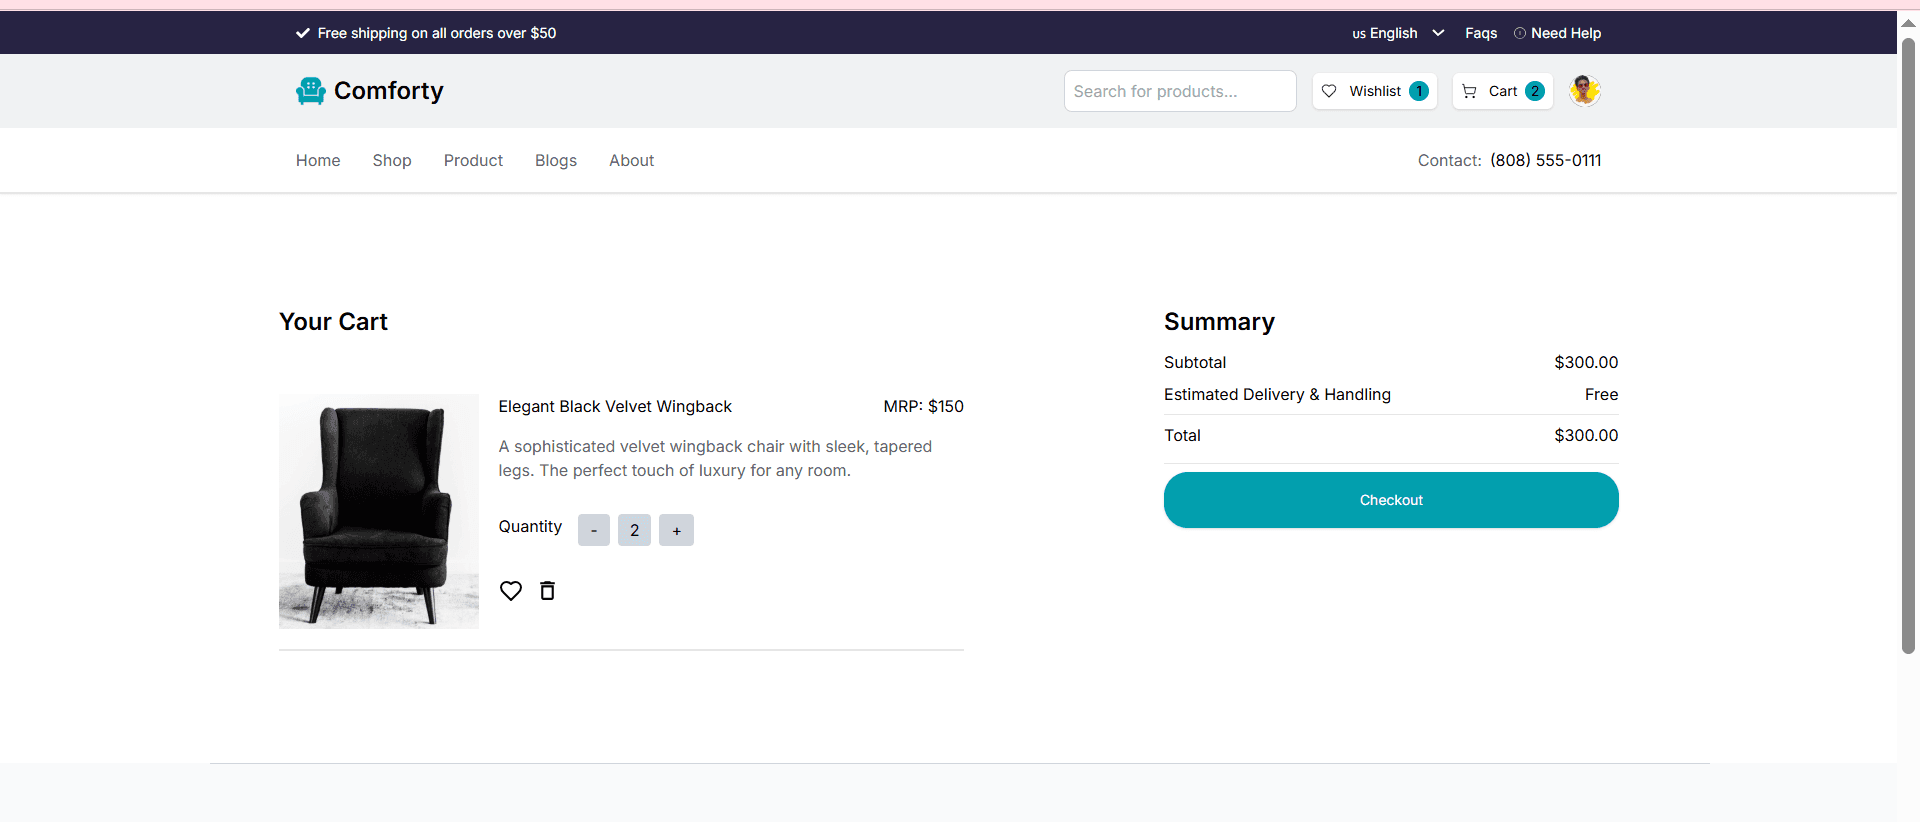1920x822 pixels.
Task: Open the user profile avatar
Action: coord(1584,91)
